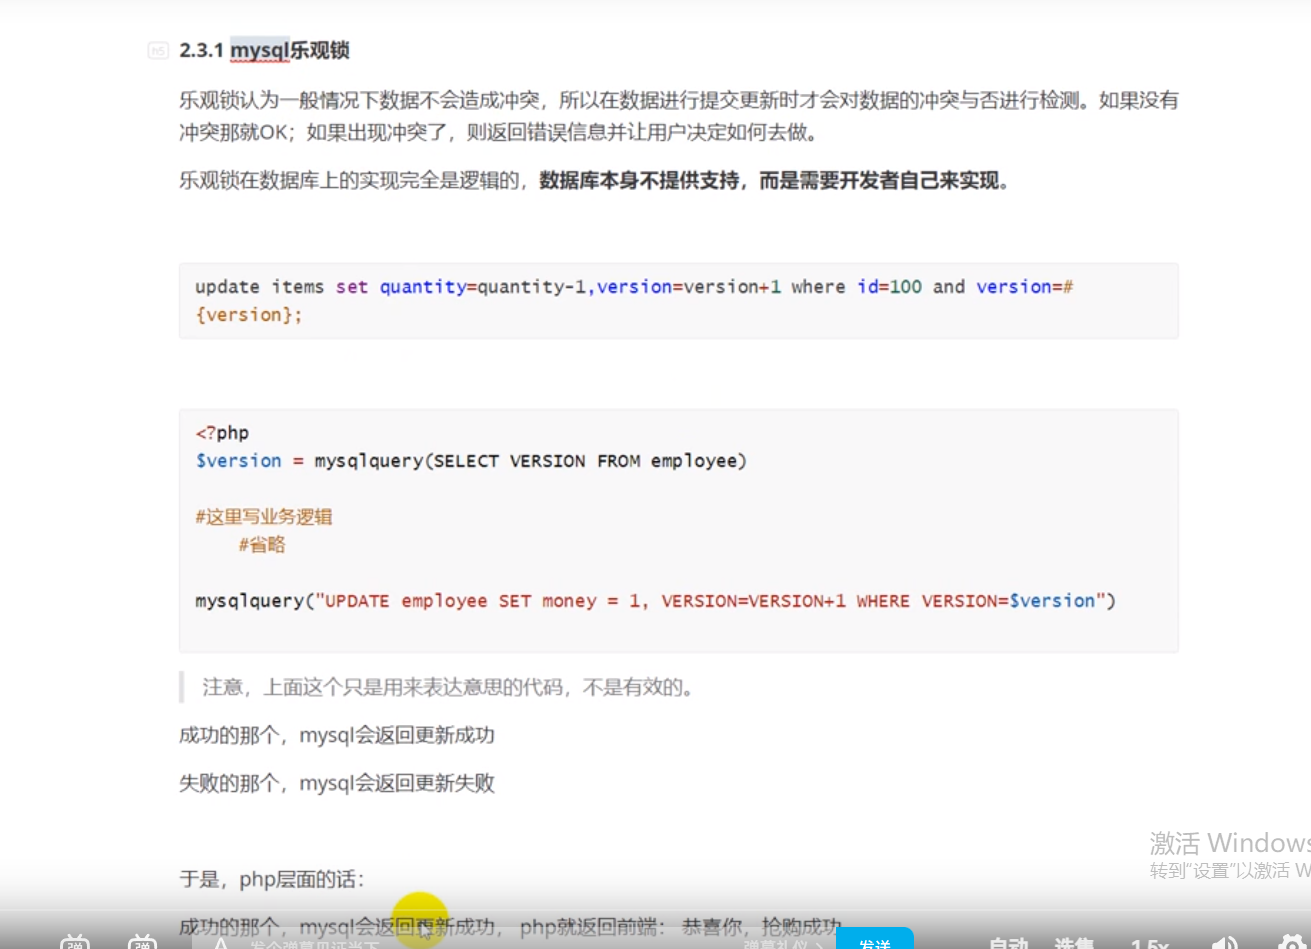Click the "$version = mysqlquery(SELECT…" line

pos(471,461)
